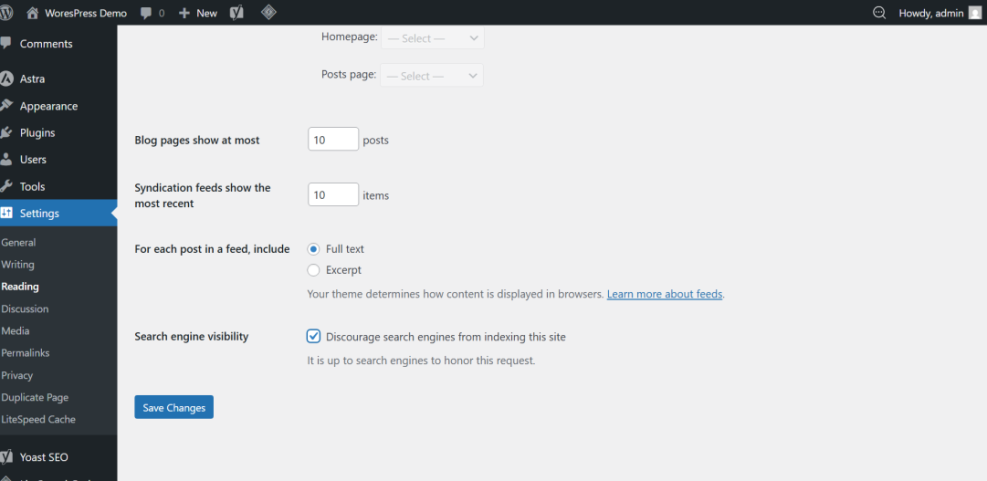
Task: Open the Homepage select dropdown
Action: [432, 38]
